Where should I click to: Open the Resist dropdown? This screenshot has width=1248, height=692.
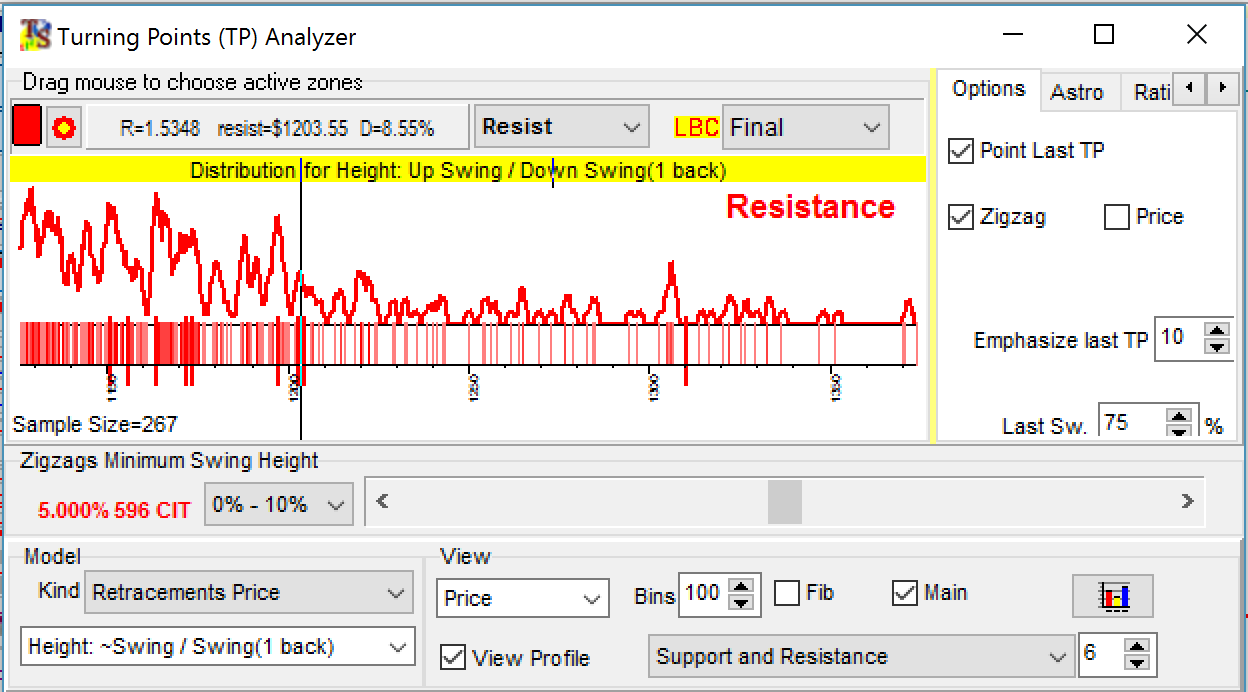(x=561, y=127)
